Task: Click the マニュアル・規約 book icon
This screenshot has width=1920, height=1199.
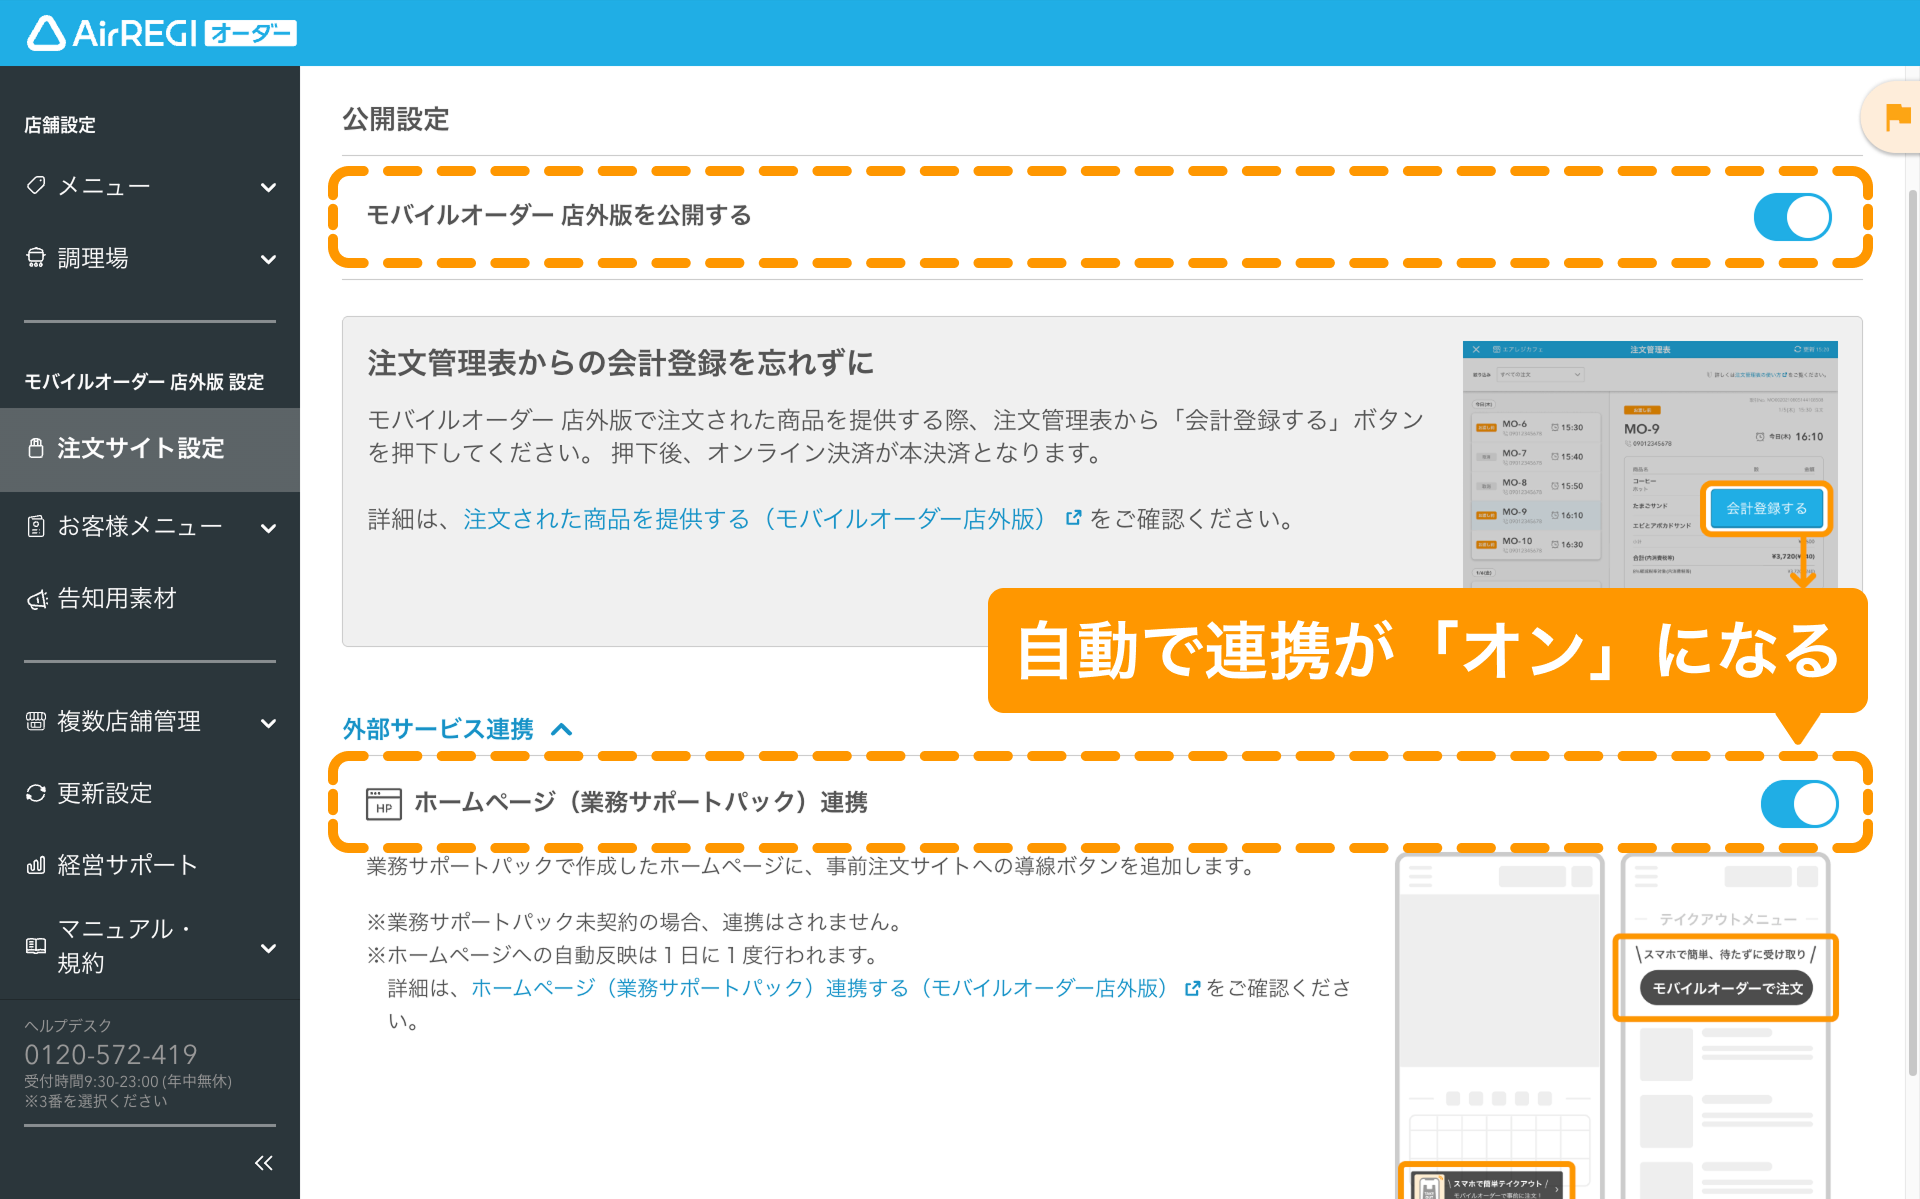Action: coord(36,945)
